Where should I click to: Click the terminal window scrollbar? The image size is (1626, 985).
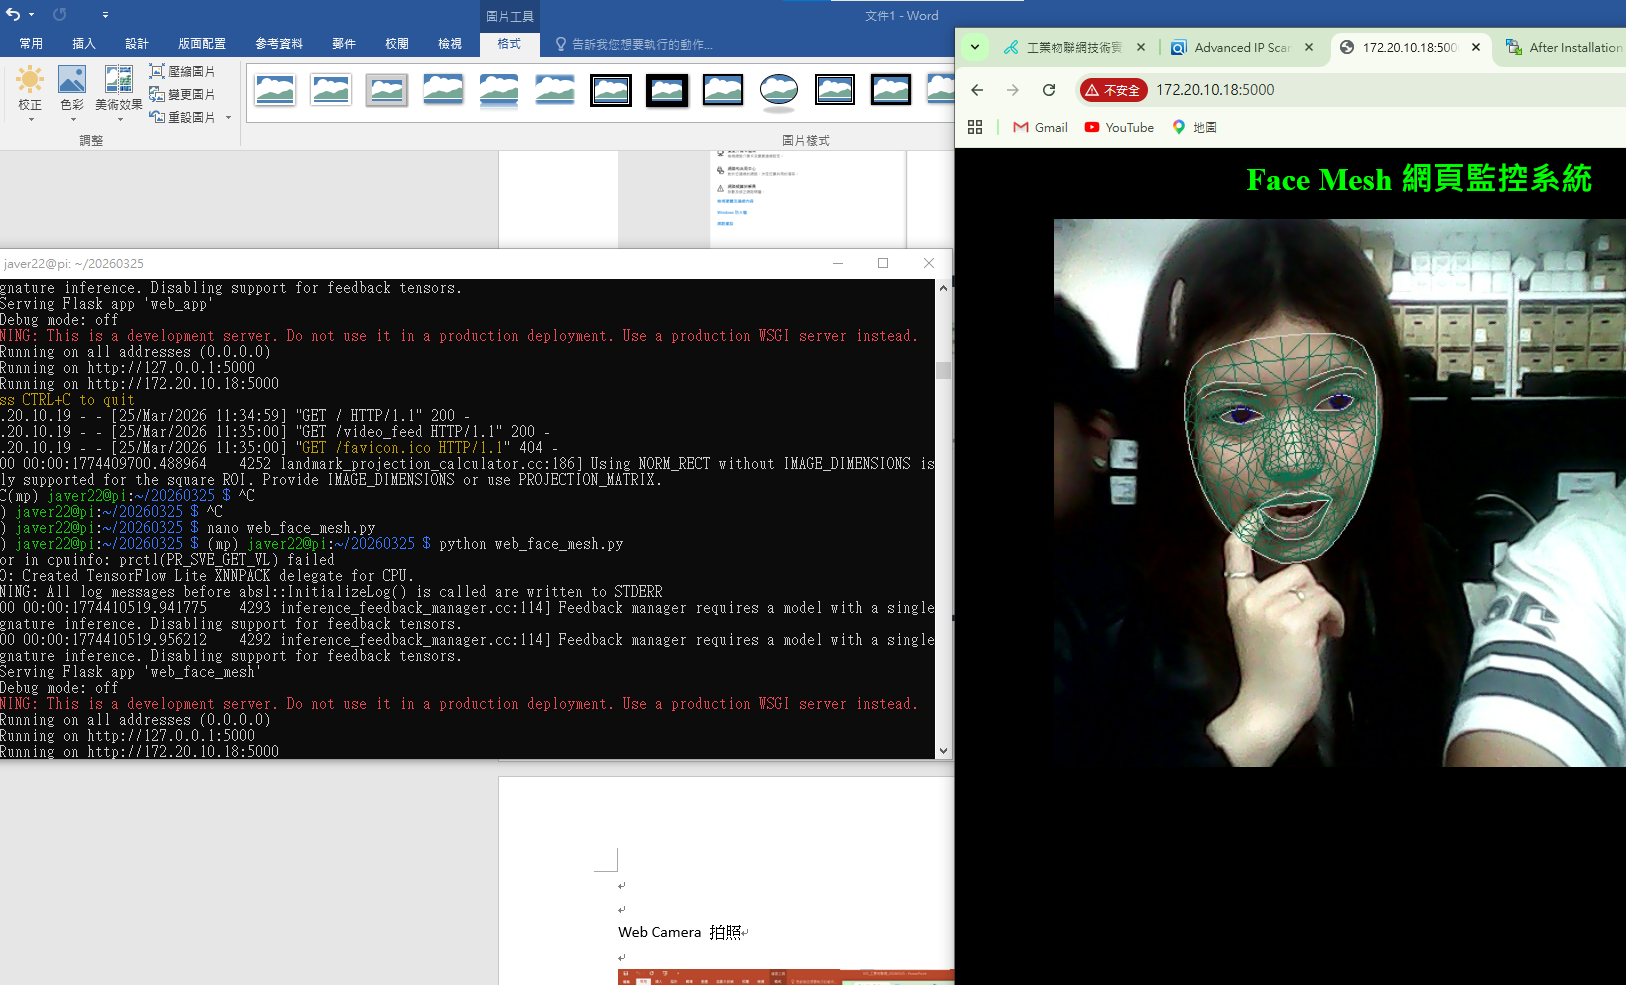click(942, 370)
